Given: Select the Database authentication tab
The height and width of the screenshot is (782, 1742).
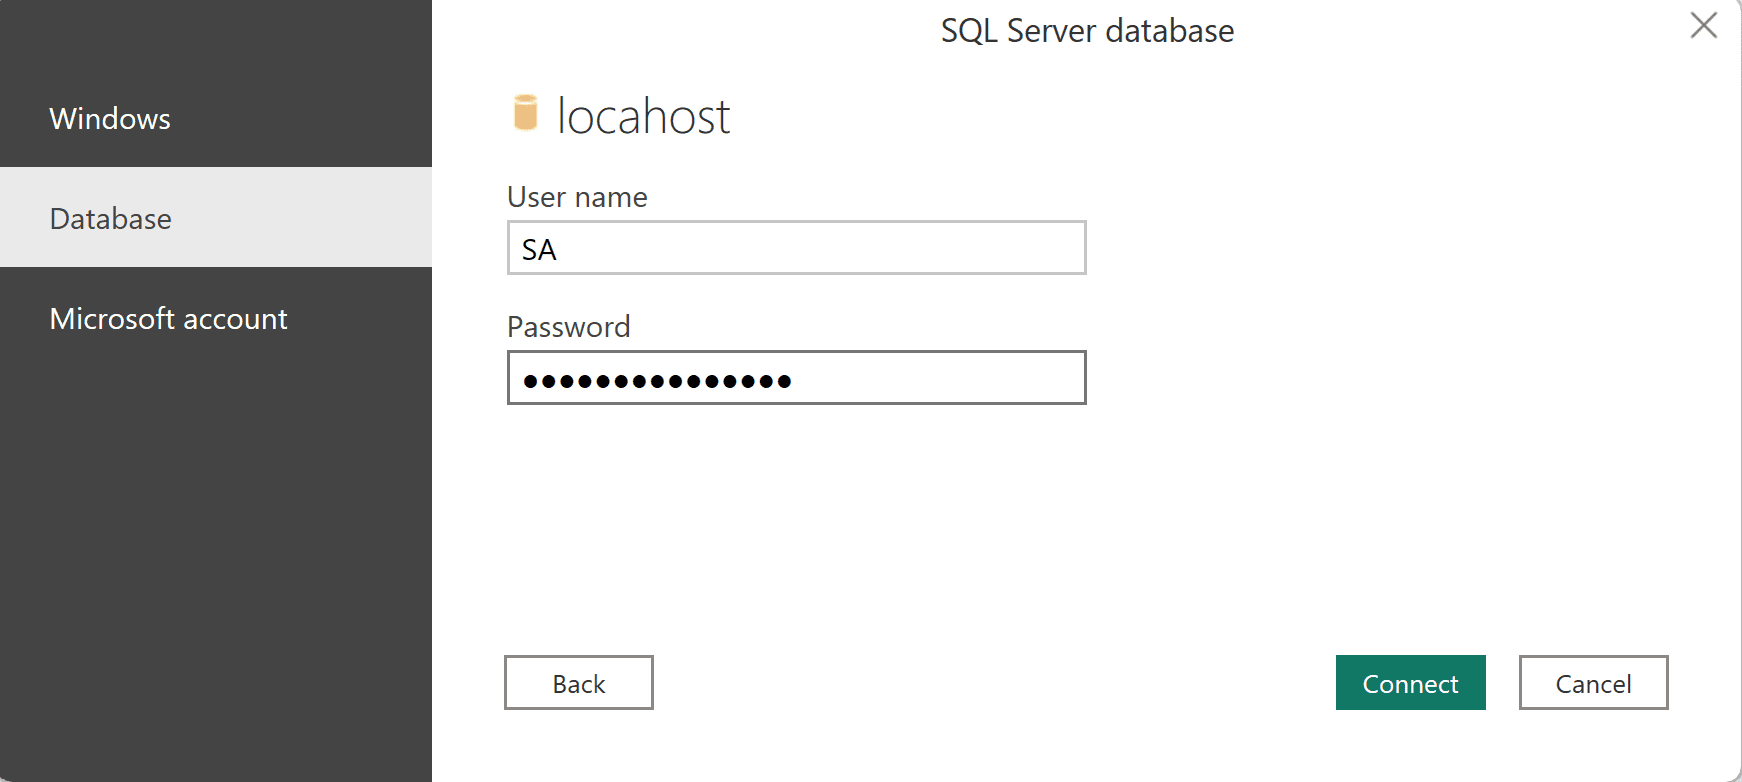Looking at the screenshot, I should [x=216, y=218].
